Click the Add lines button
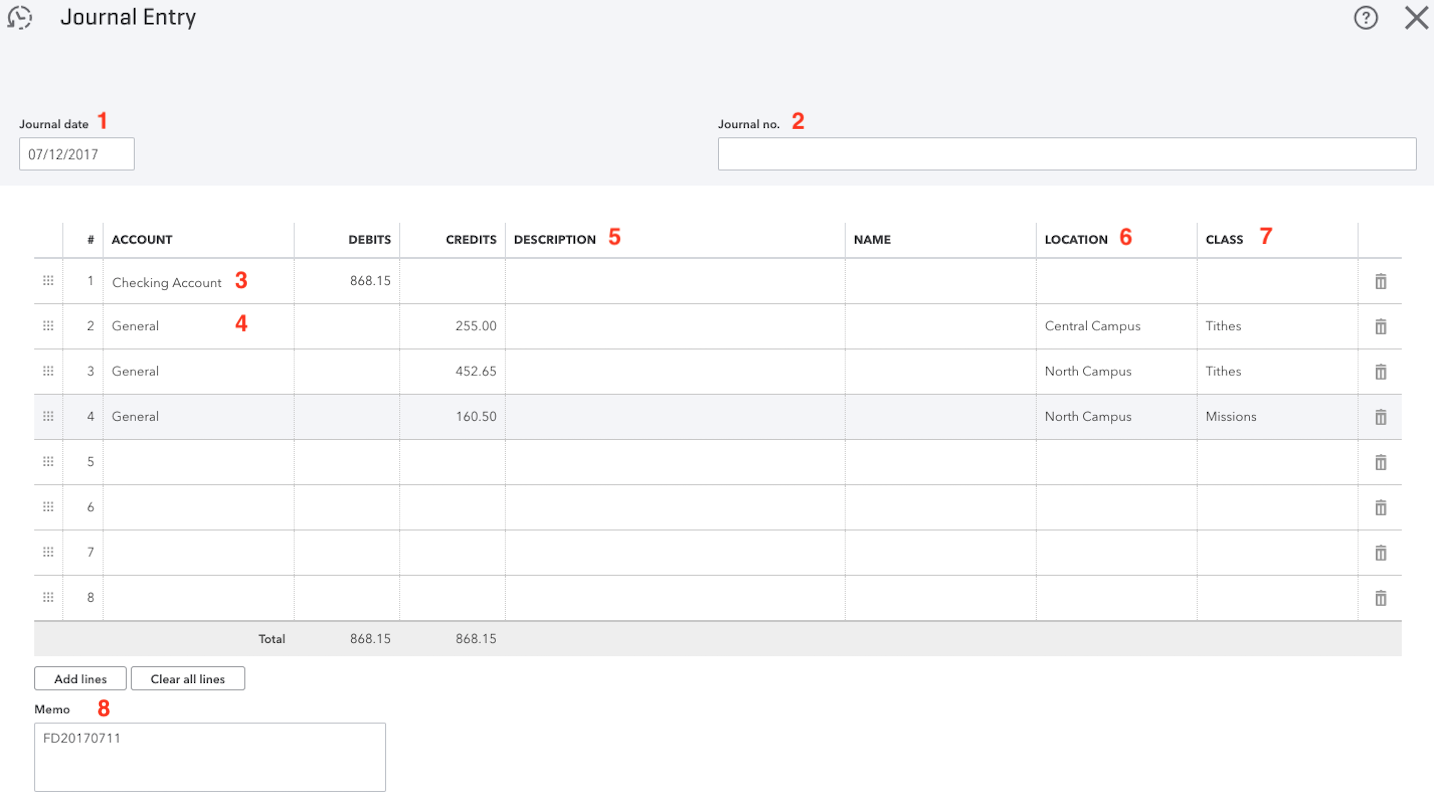Image resolution: width=1434 pixels, height=799 pixels. [x=80, y=679]
